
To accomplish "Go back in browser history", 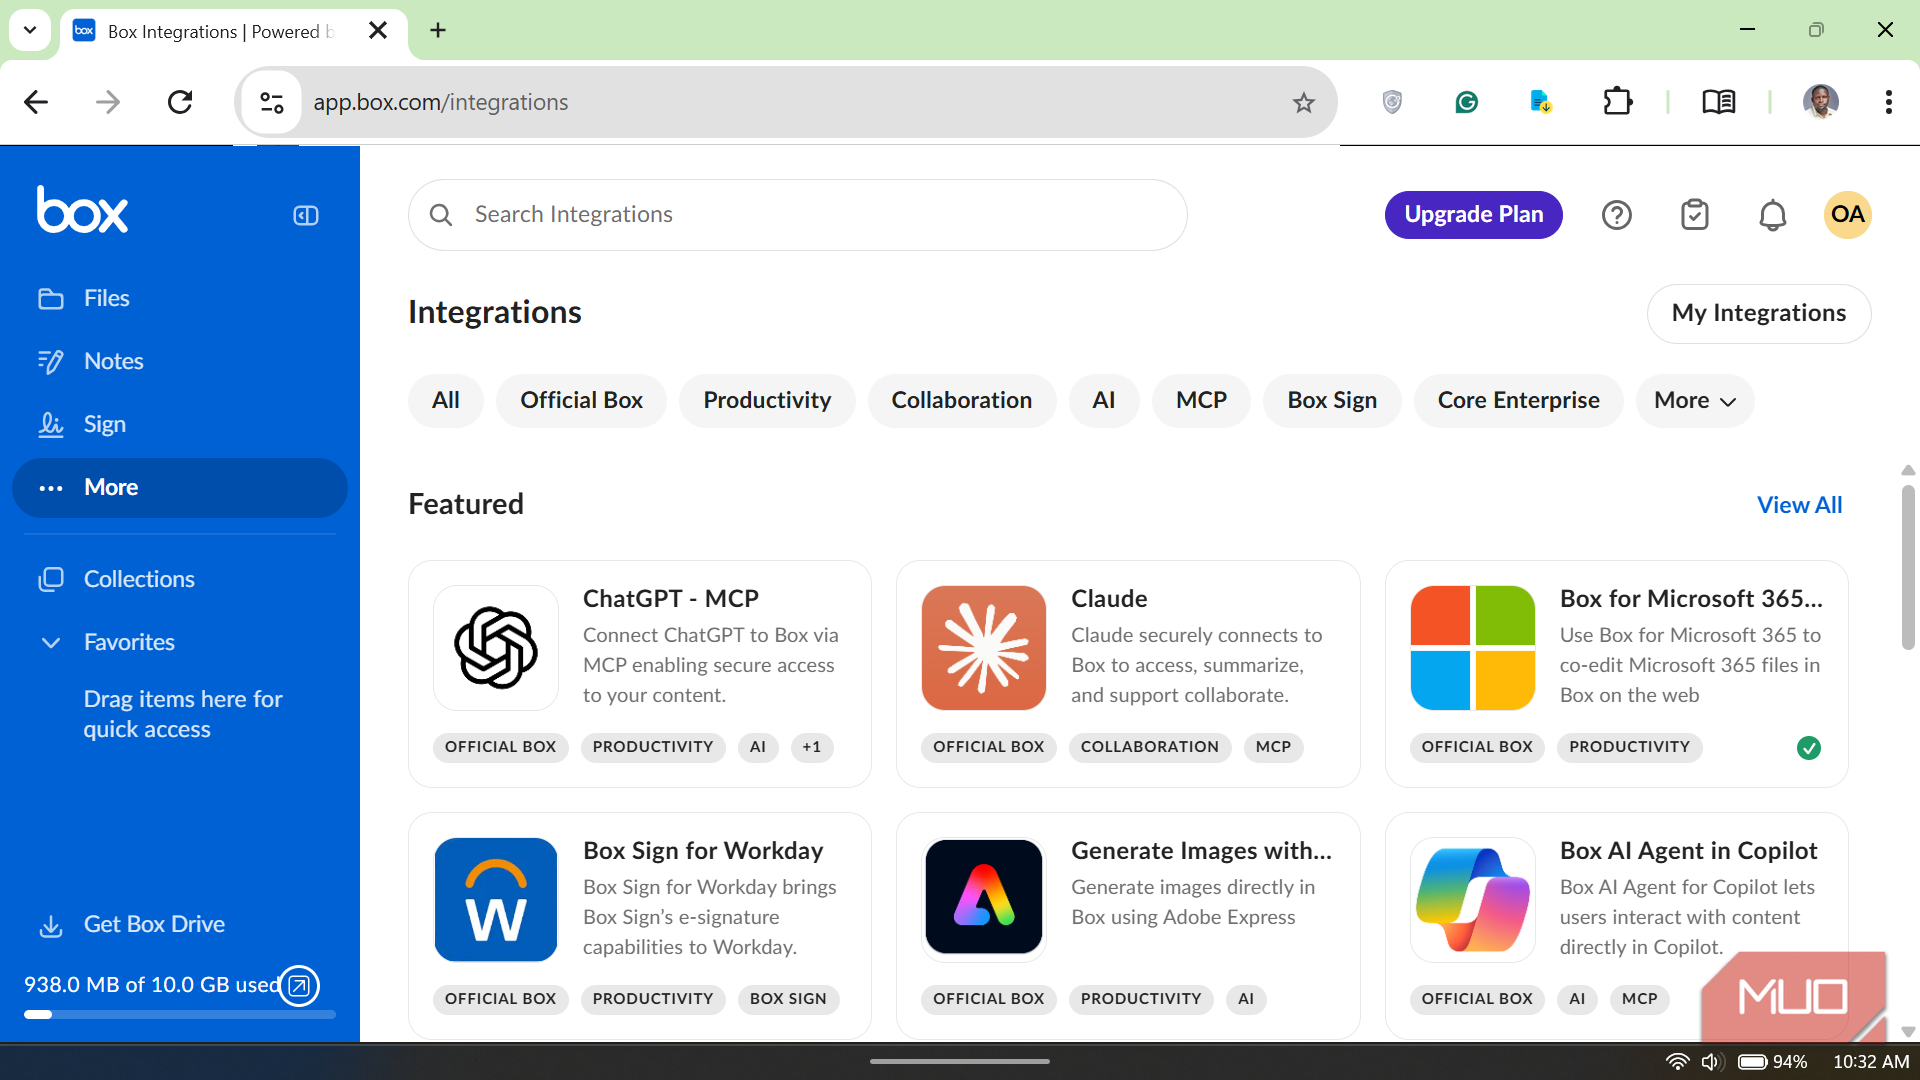I will (36, 102).
